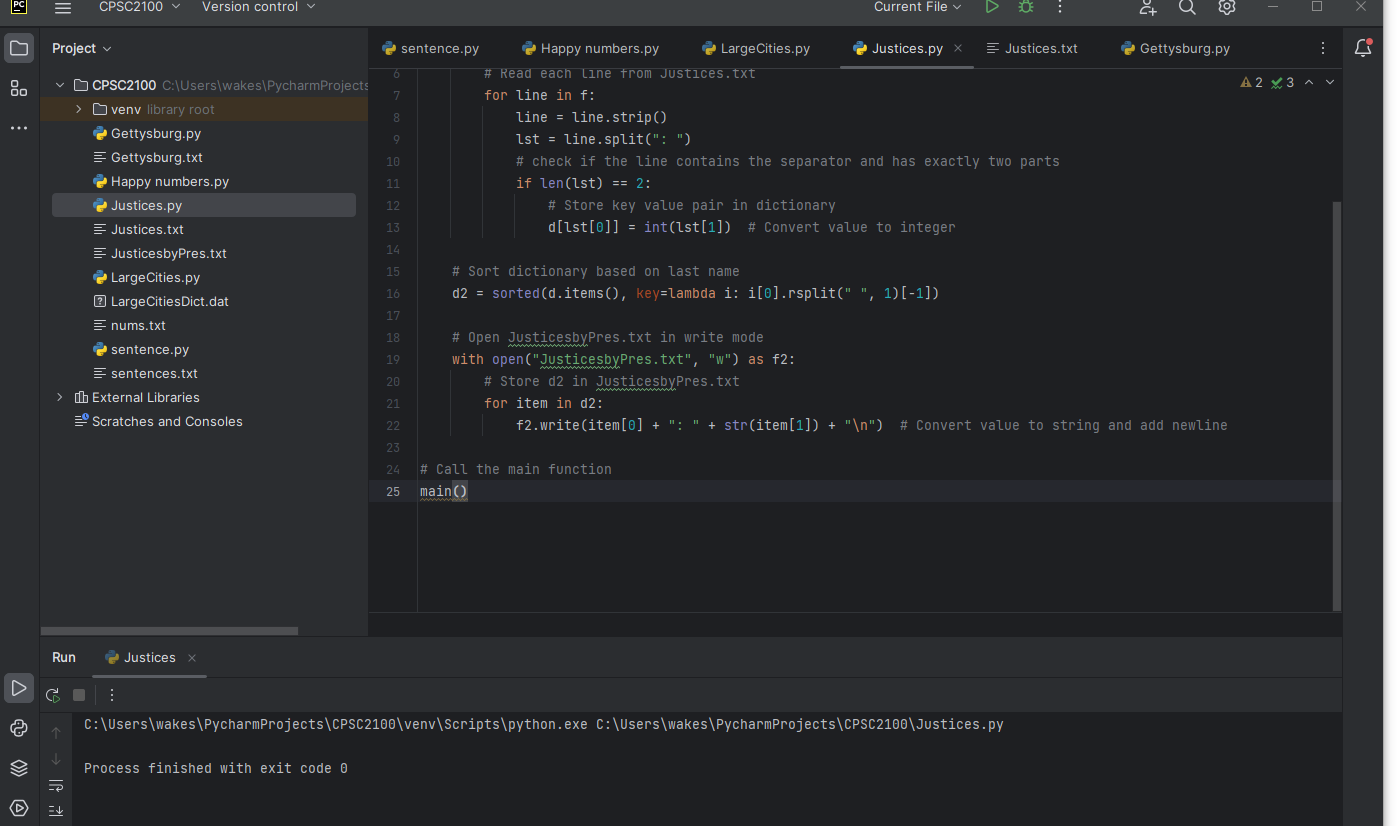Expand the venv library root folder
This screenshot has height=826, width=1400.
pyautogui.click(x=78, y=109)
